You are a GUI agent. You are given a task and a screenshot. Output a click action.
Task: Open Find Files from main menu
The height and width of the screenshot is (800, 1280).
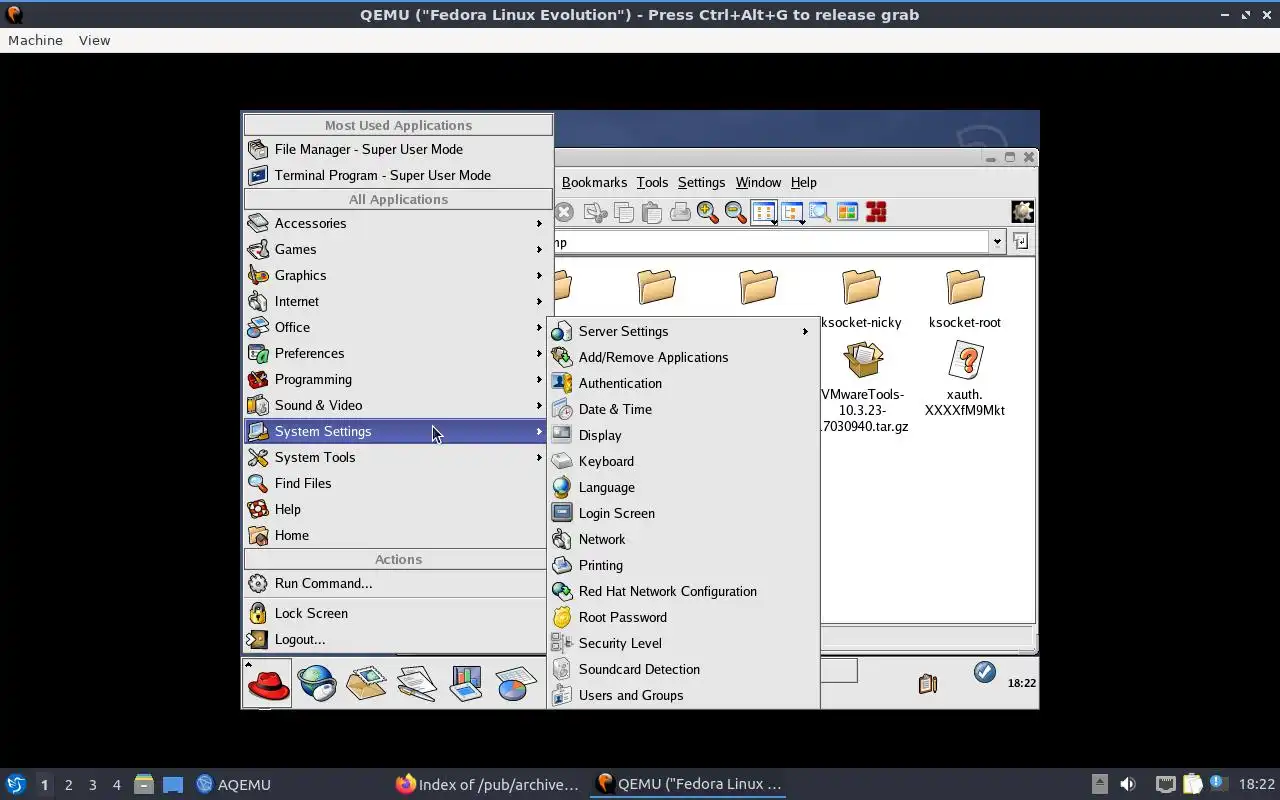[396, 483]
